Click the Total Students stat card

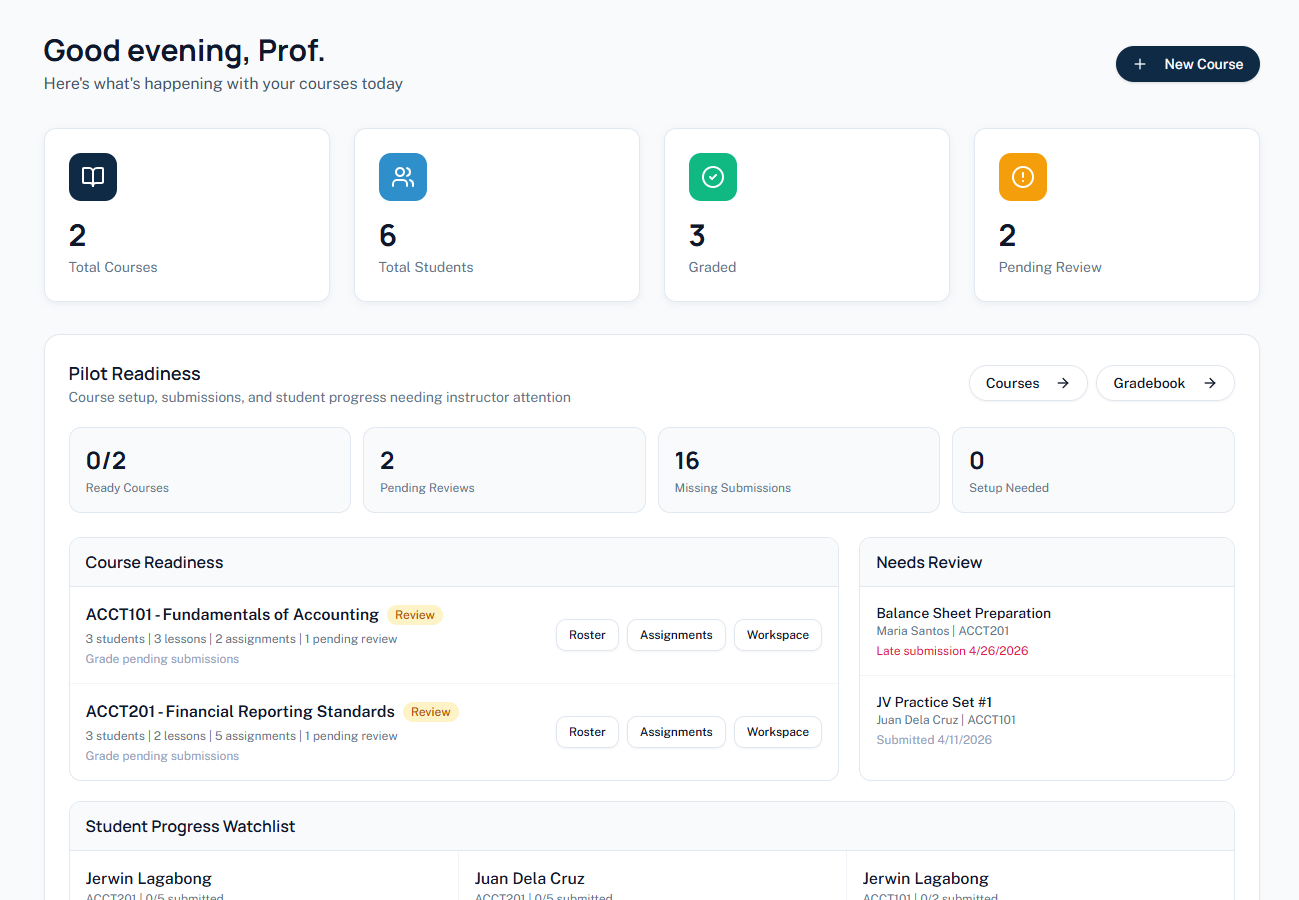[497, 215]
